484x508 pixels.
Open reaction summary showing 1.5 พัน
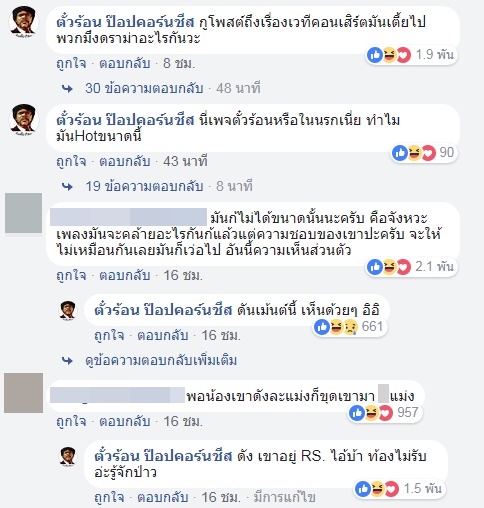398,489
